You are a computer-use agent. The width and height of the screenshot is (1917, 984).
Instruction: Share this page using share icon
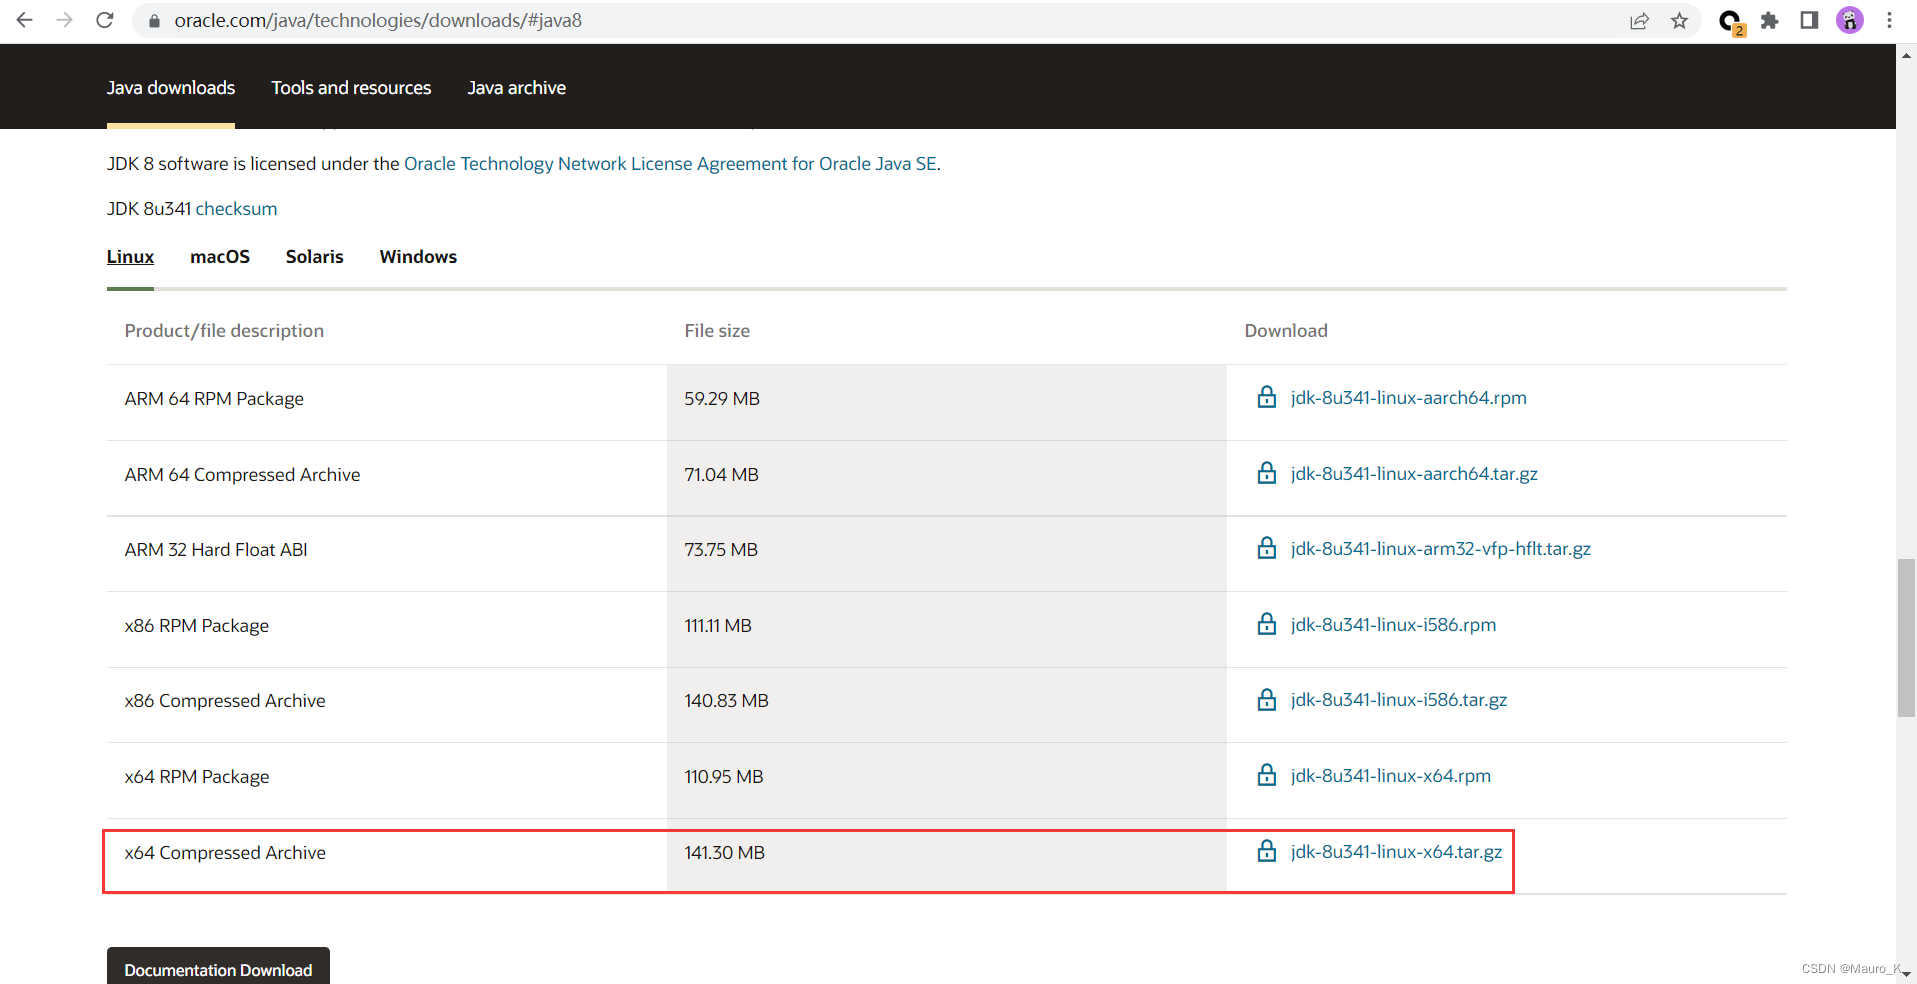(x=1639, y=20)
